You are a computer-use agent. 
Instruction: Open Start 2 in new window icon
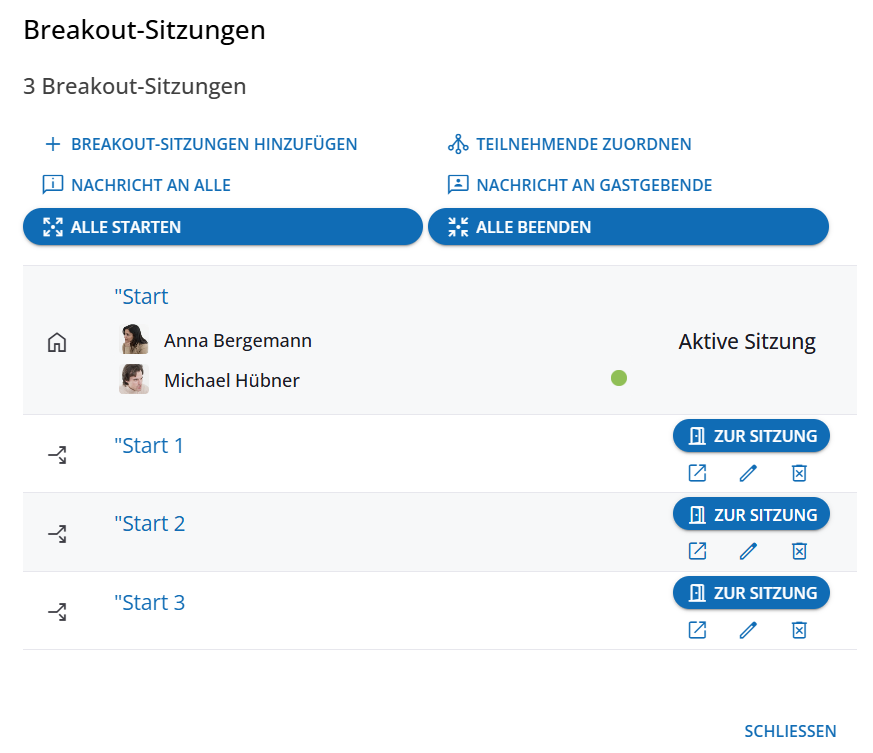697,551
